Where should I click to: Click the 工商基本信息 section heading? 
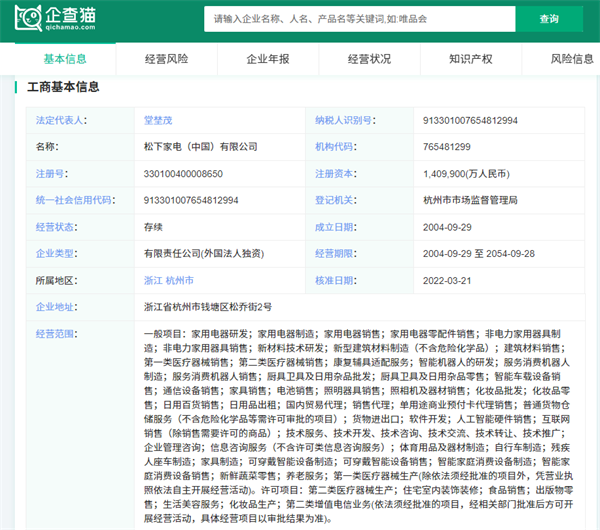coord(63,87)
